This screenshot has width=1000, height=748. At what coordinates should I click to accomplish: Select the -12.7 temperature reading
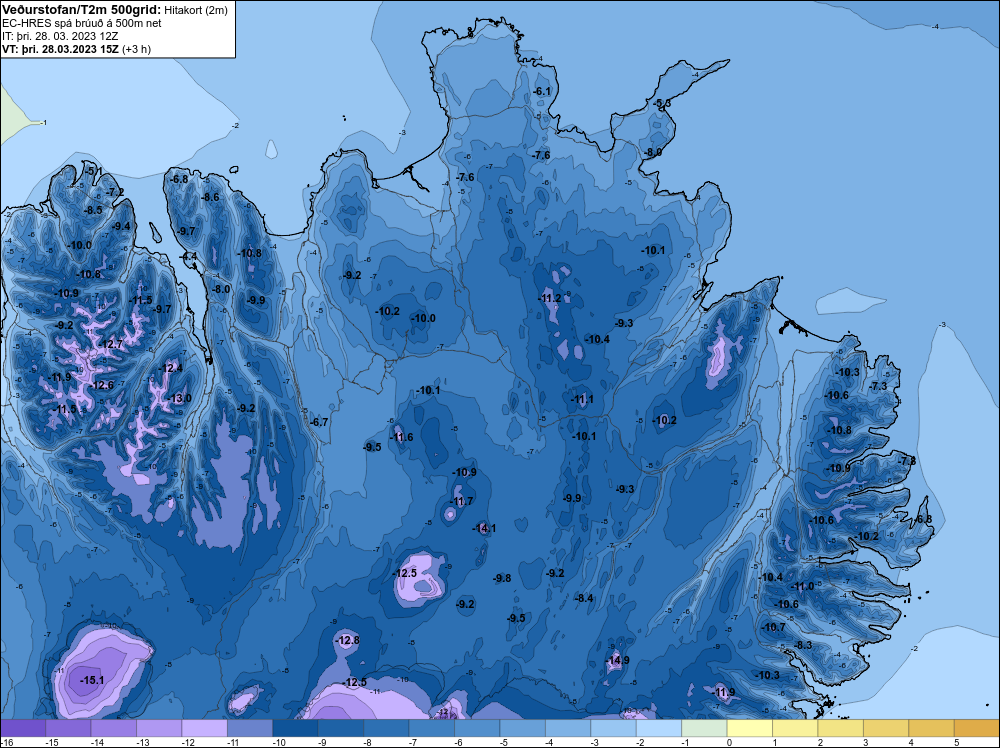click(x=111, y=344)
